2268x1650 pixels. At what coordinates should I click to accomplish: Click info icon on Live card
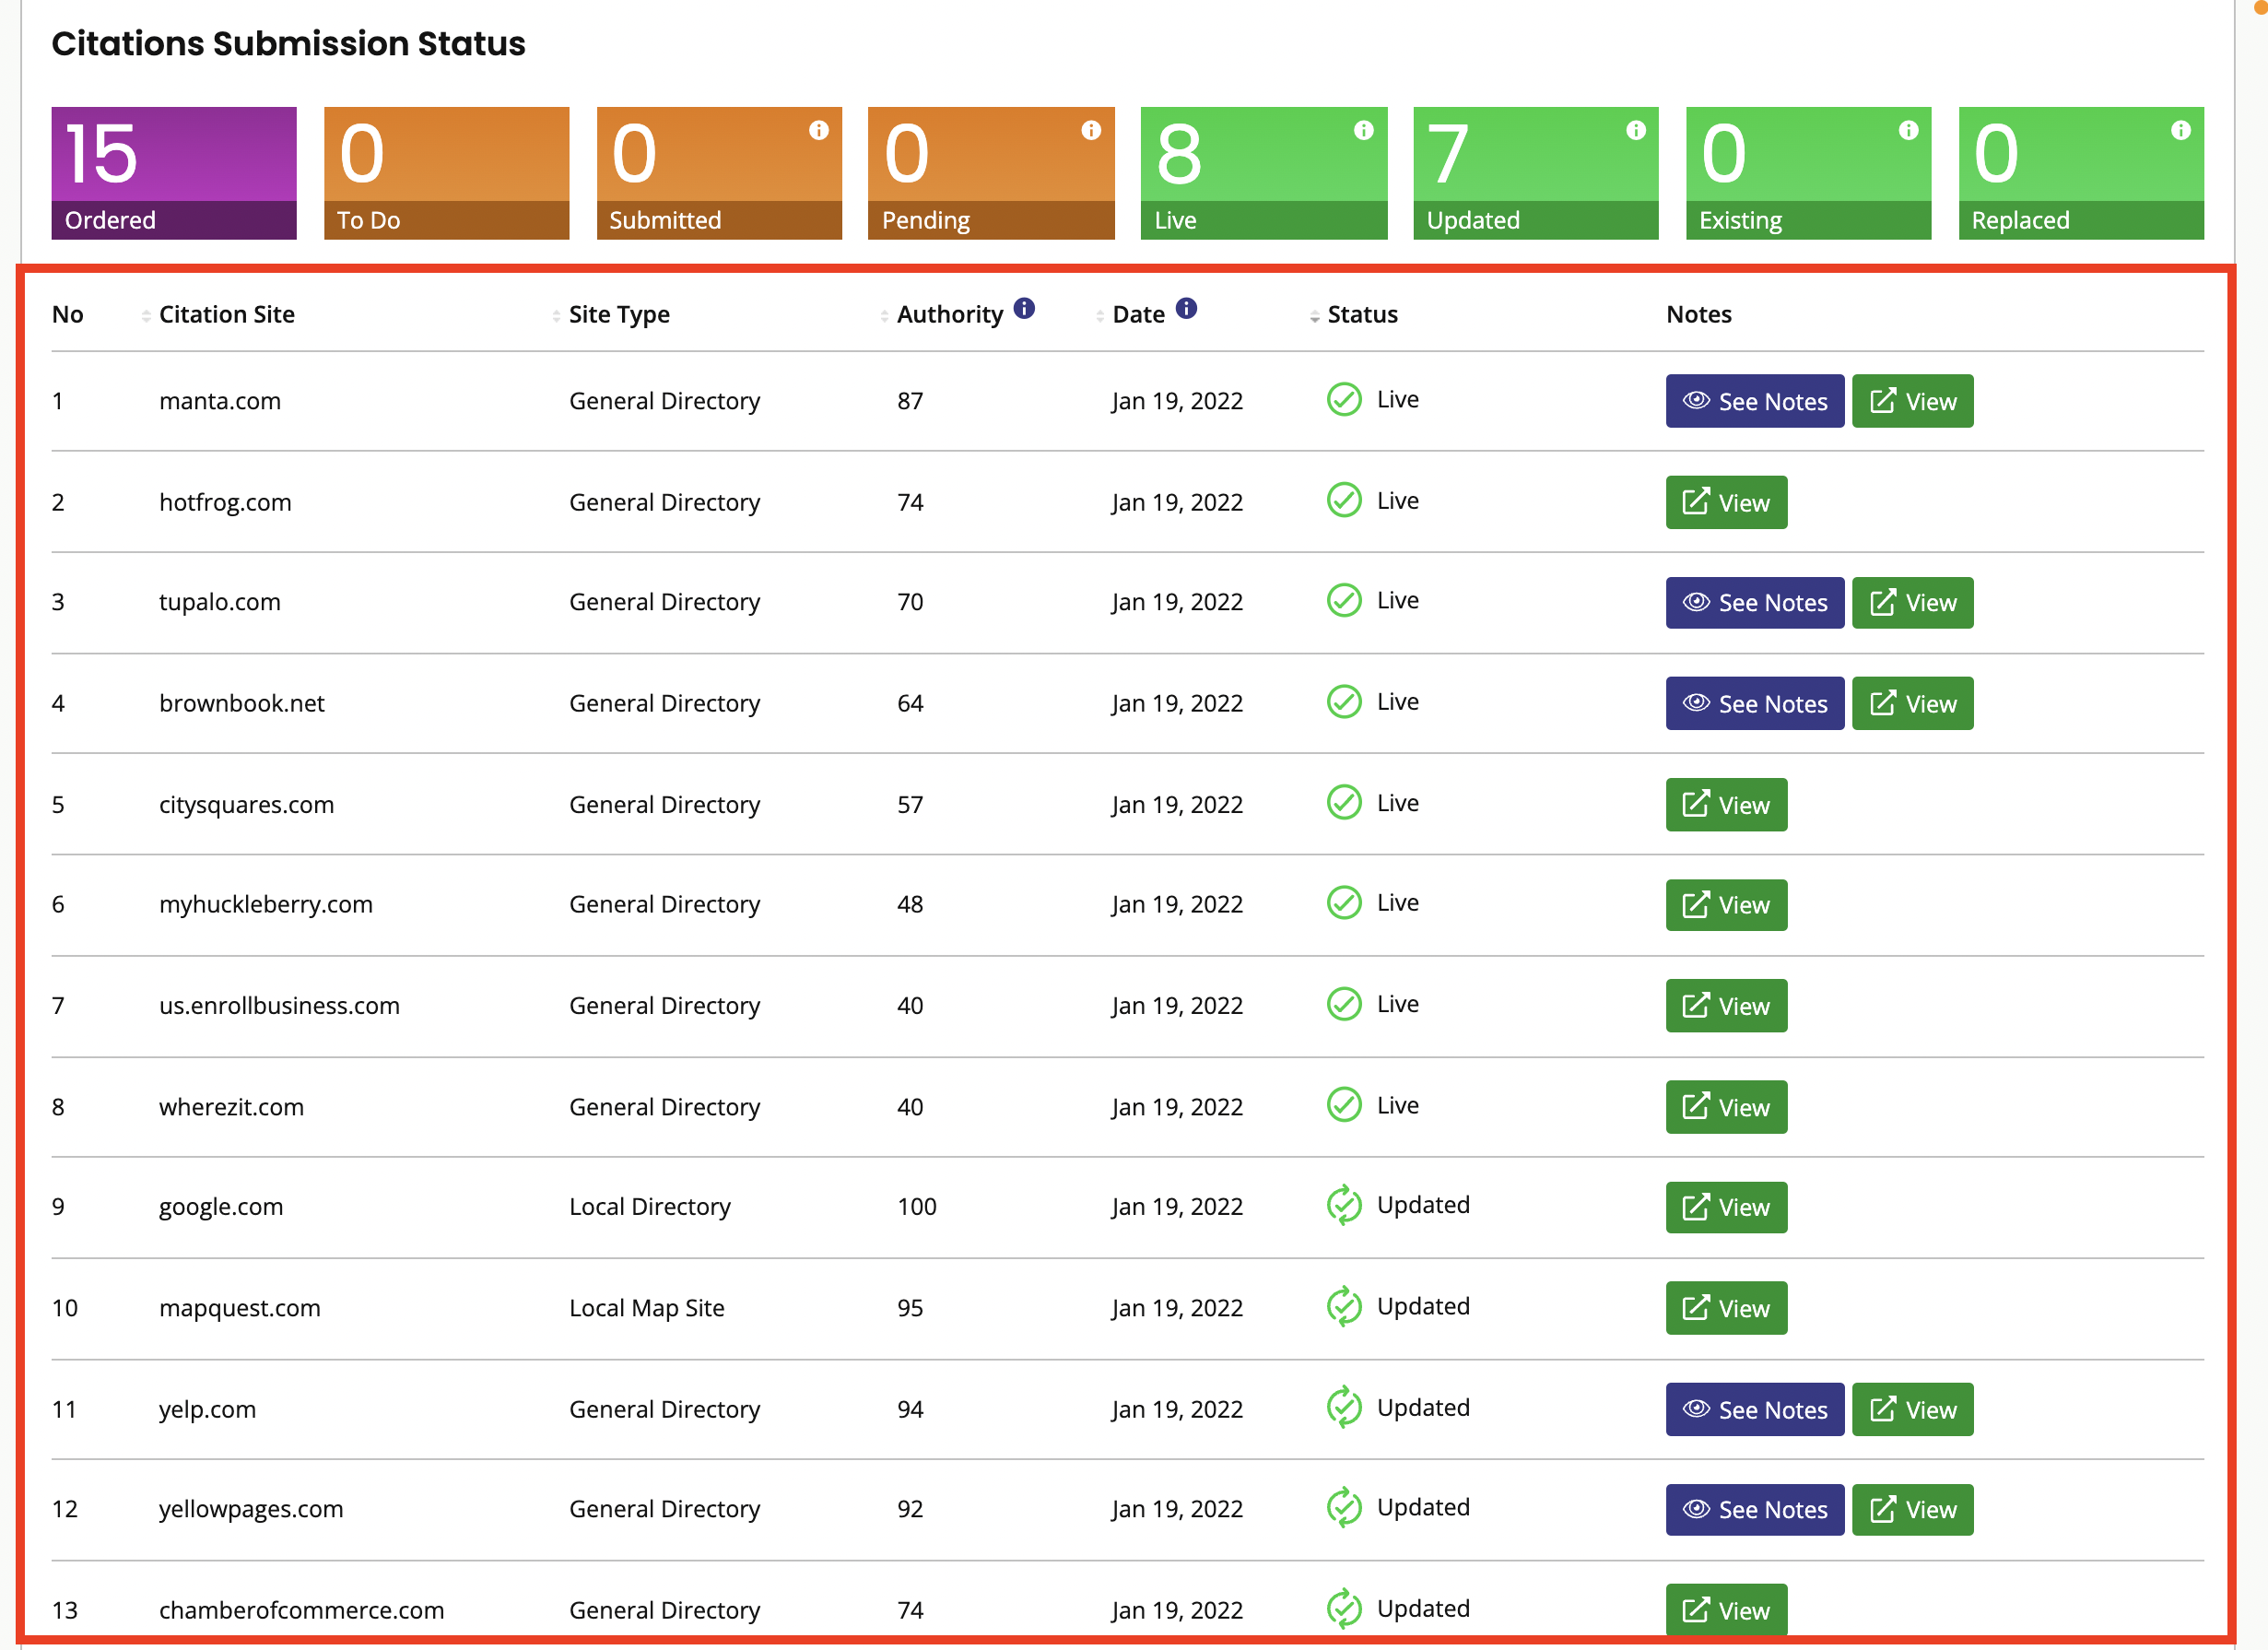(x=1363, y=130)
